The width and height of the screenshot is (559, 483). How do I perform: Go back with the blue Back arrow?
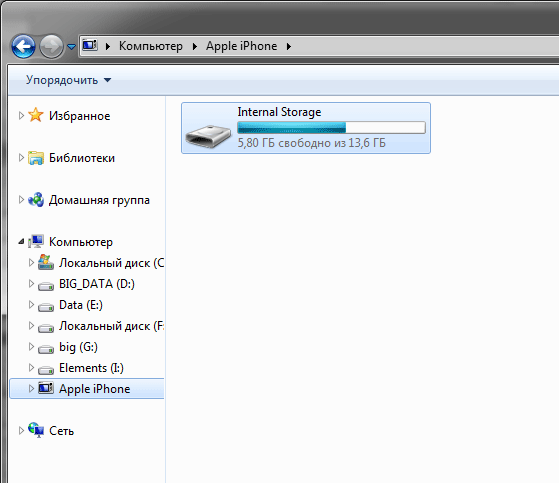(x=24, y=46)
